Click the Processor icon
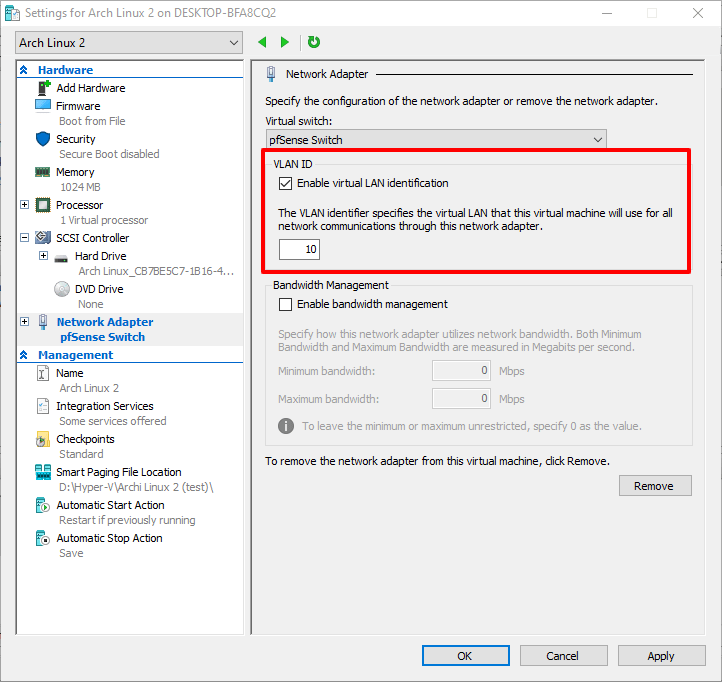Screen dimensions: 722x682 43,205
